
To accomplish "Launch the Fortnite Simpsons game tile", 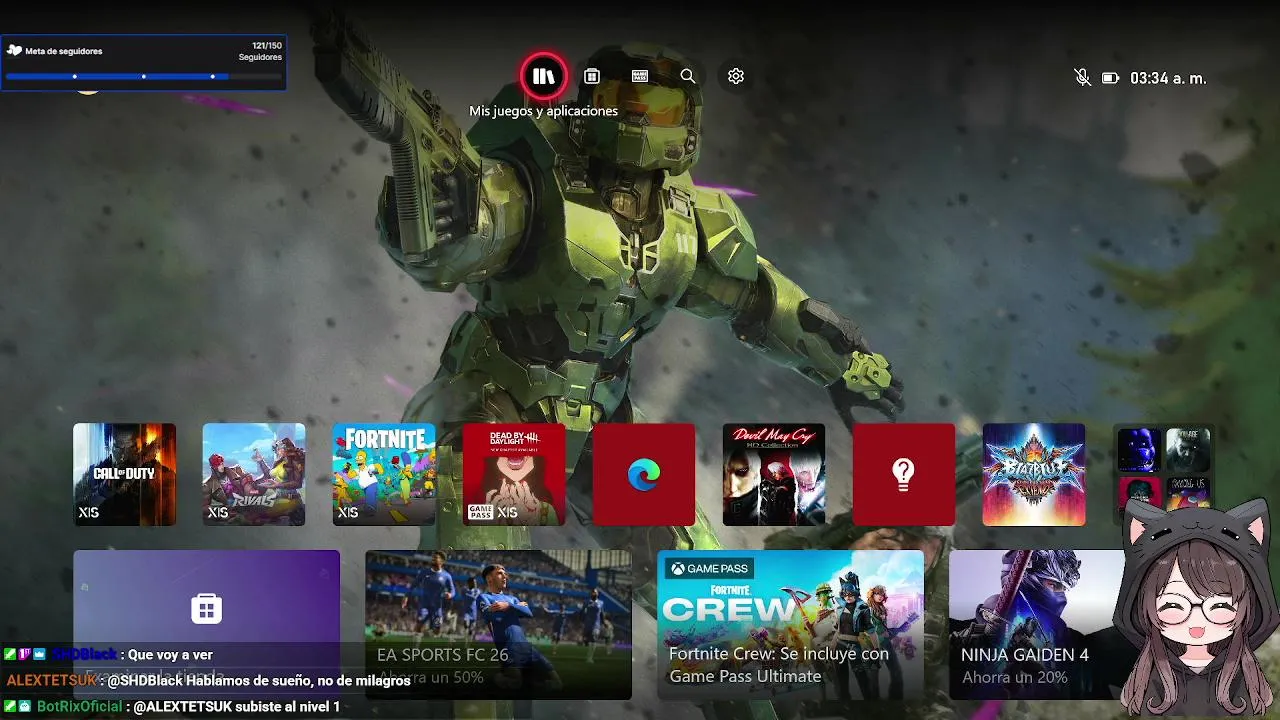I will pyautogui.click(x=384, y=474).
